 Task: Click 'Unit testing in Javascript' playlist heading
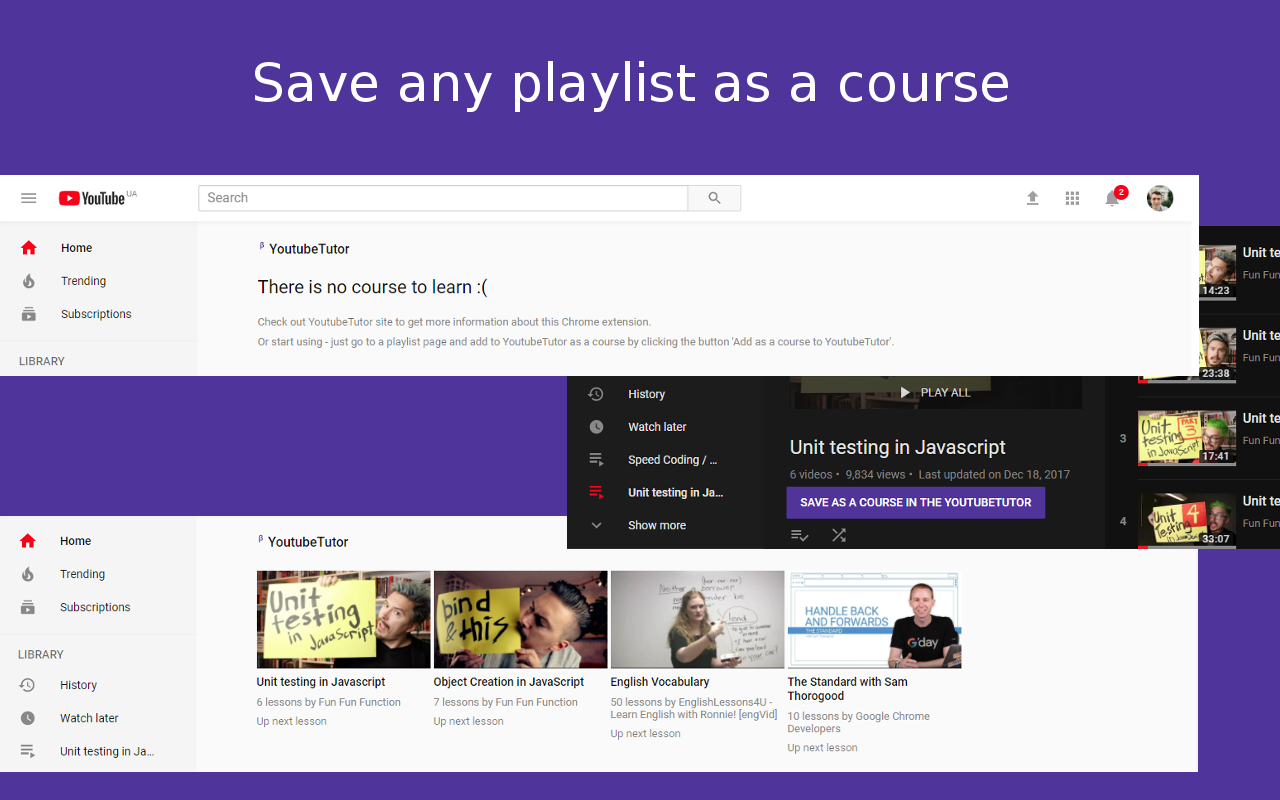click(898, 448)
